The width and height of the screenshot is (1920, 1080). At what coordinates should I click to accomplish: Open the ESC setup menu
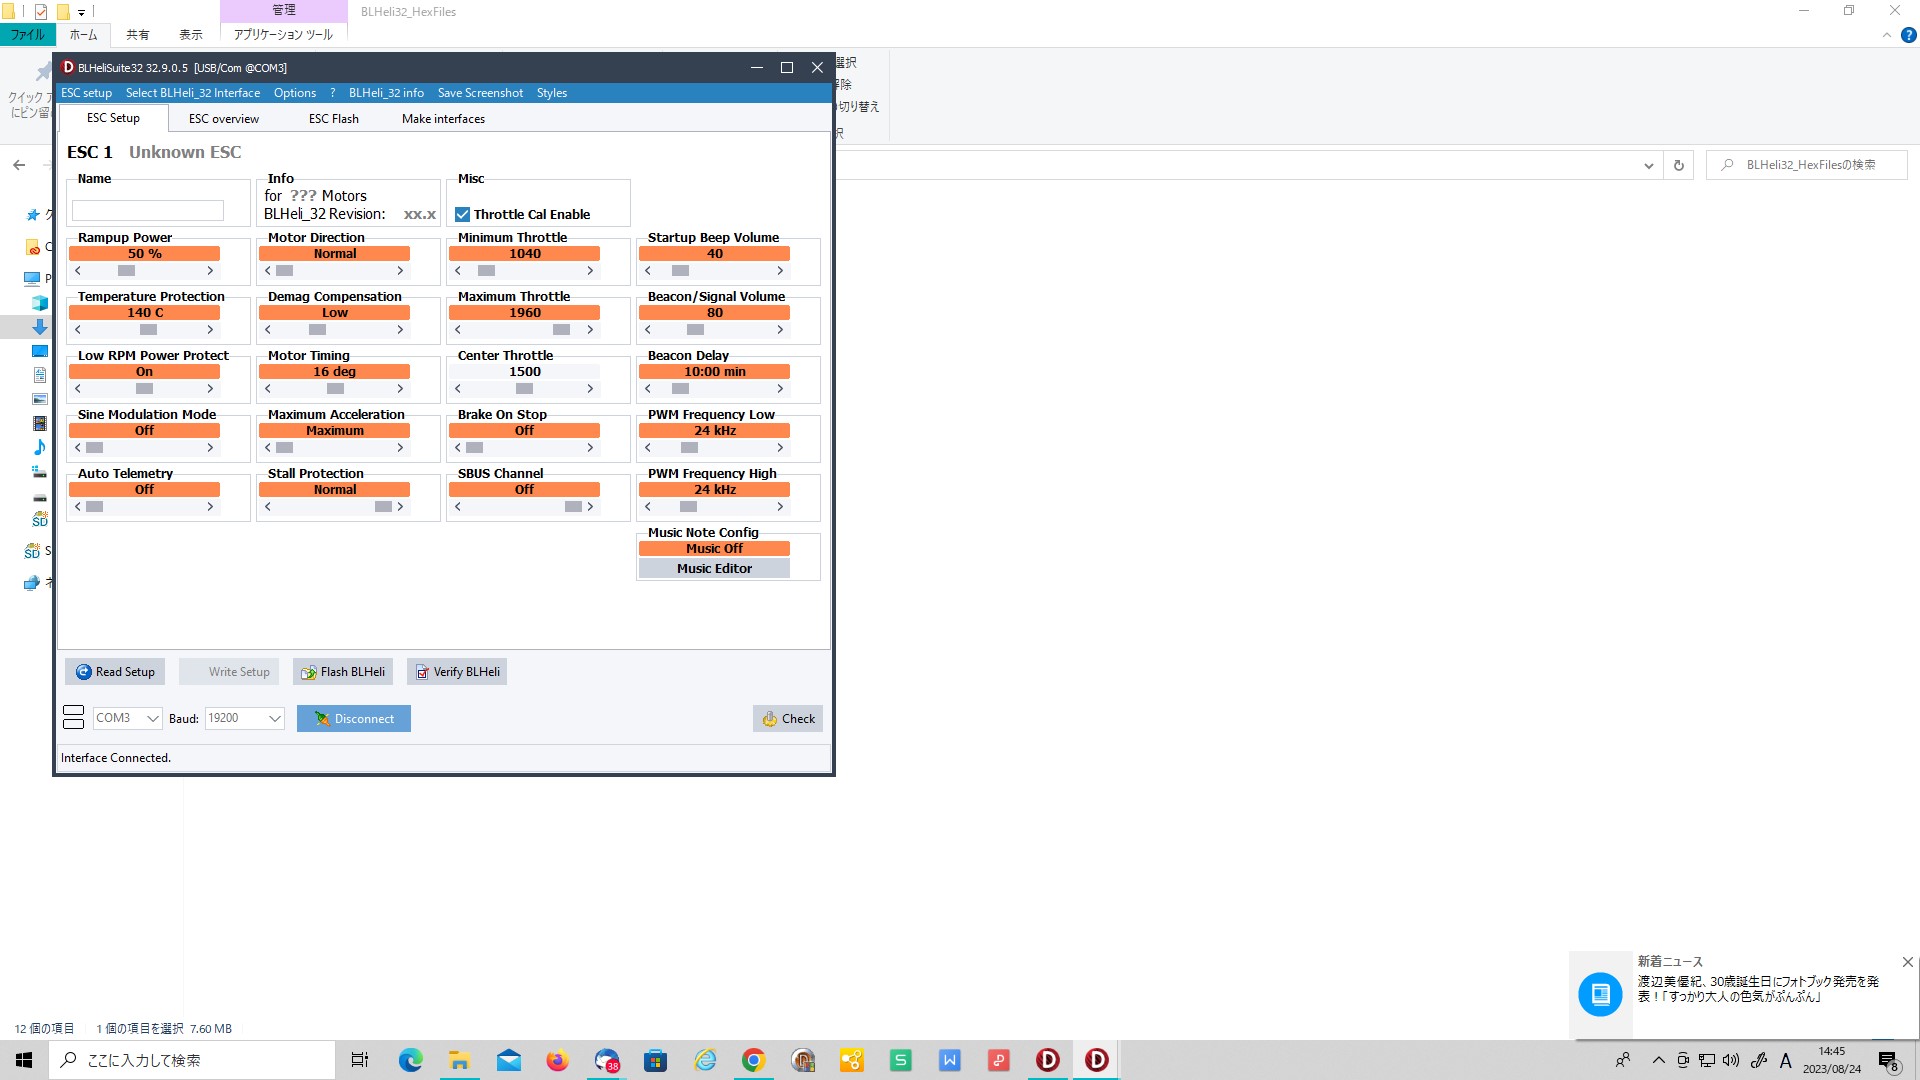tap(86, 93)
